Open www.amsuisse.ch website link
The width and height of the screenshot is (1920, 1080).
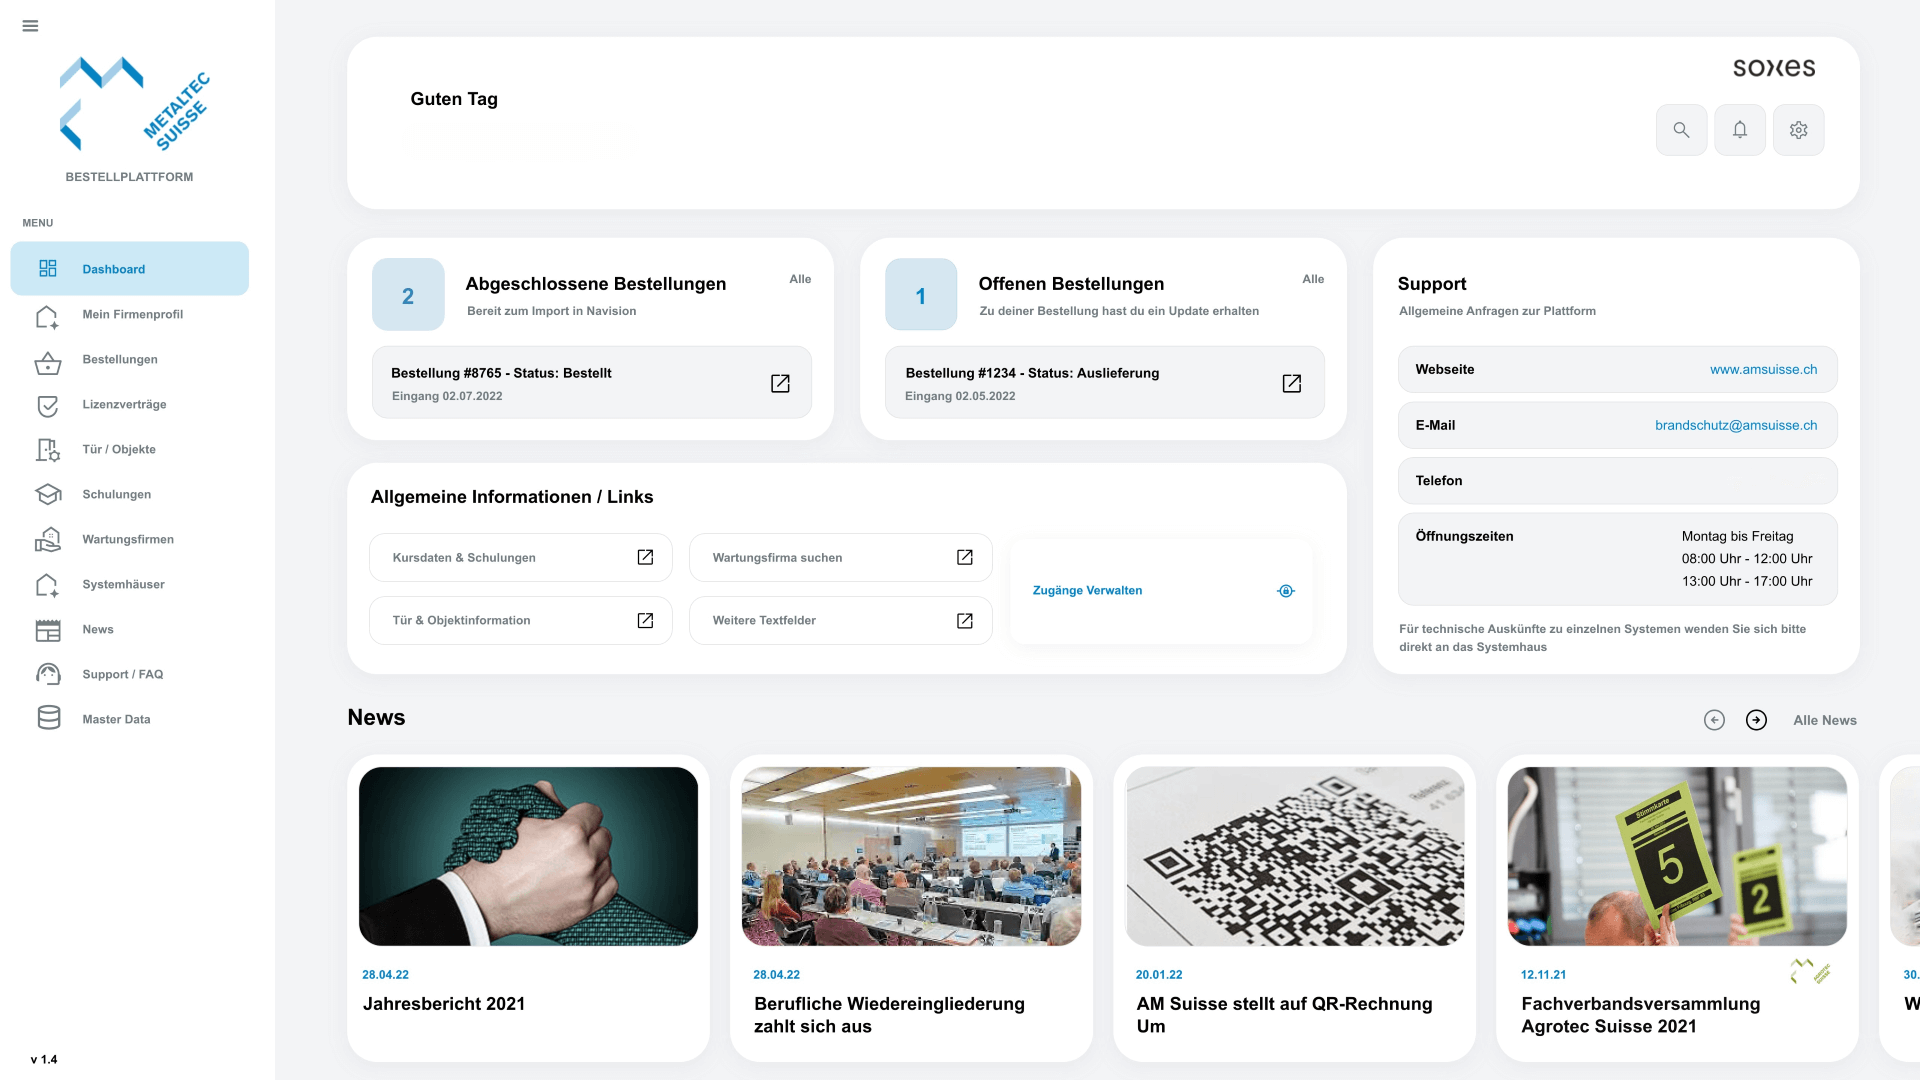(1763, 369)
